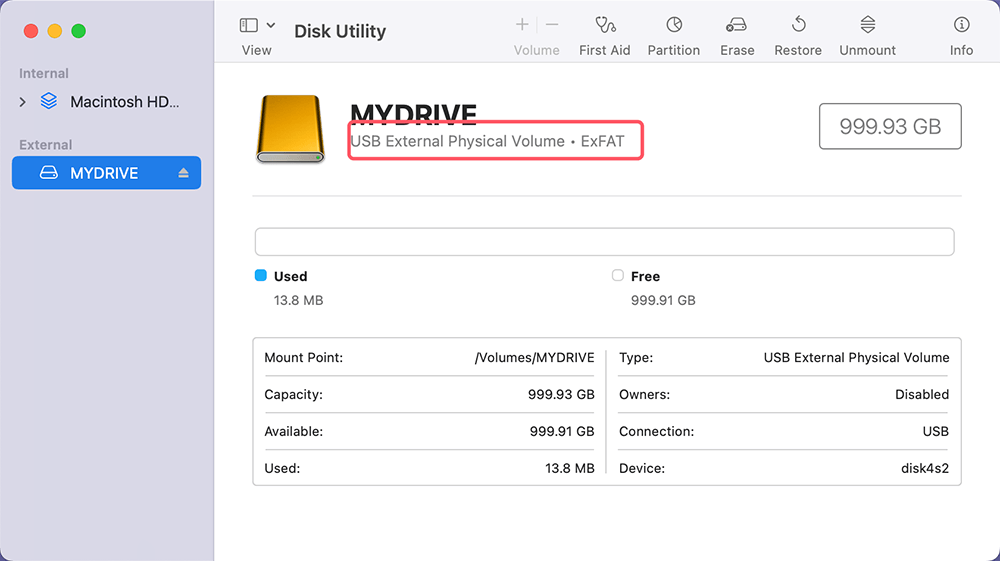The width and height of the screenshot is (1000, 561).
Task: Click the Available value 999.91 GB in the table
Action: click(x=562, y=432)
